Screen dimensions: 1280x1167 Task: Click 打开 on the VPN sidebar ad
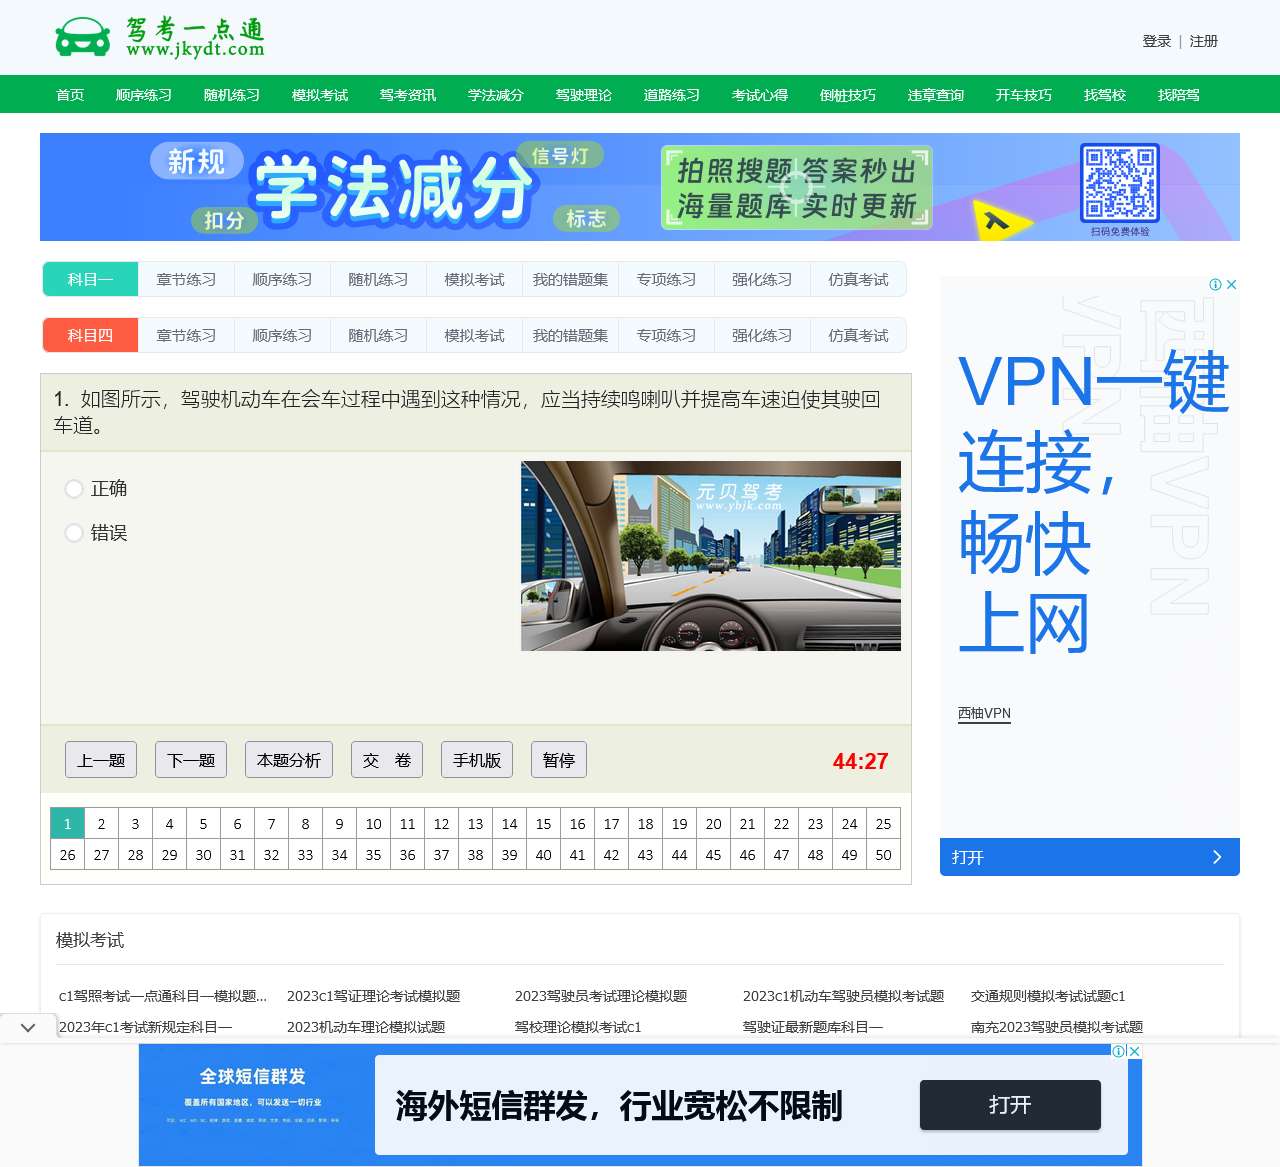1089,857
